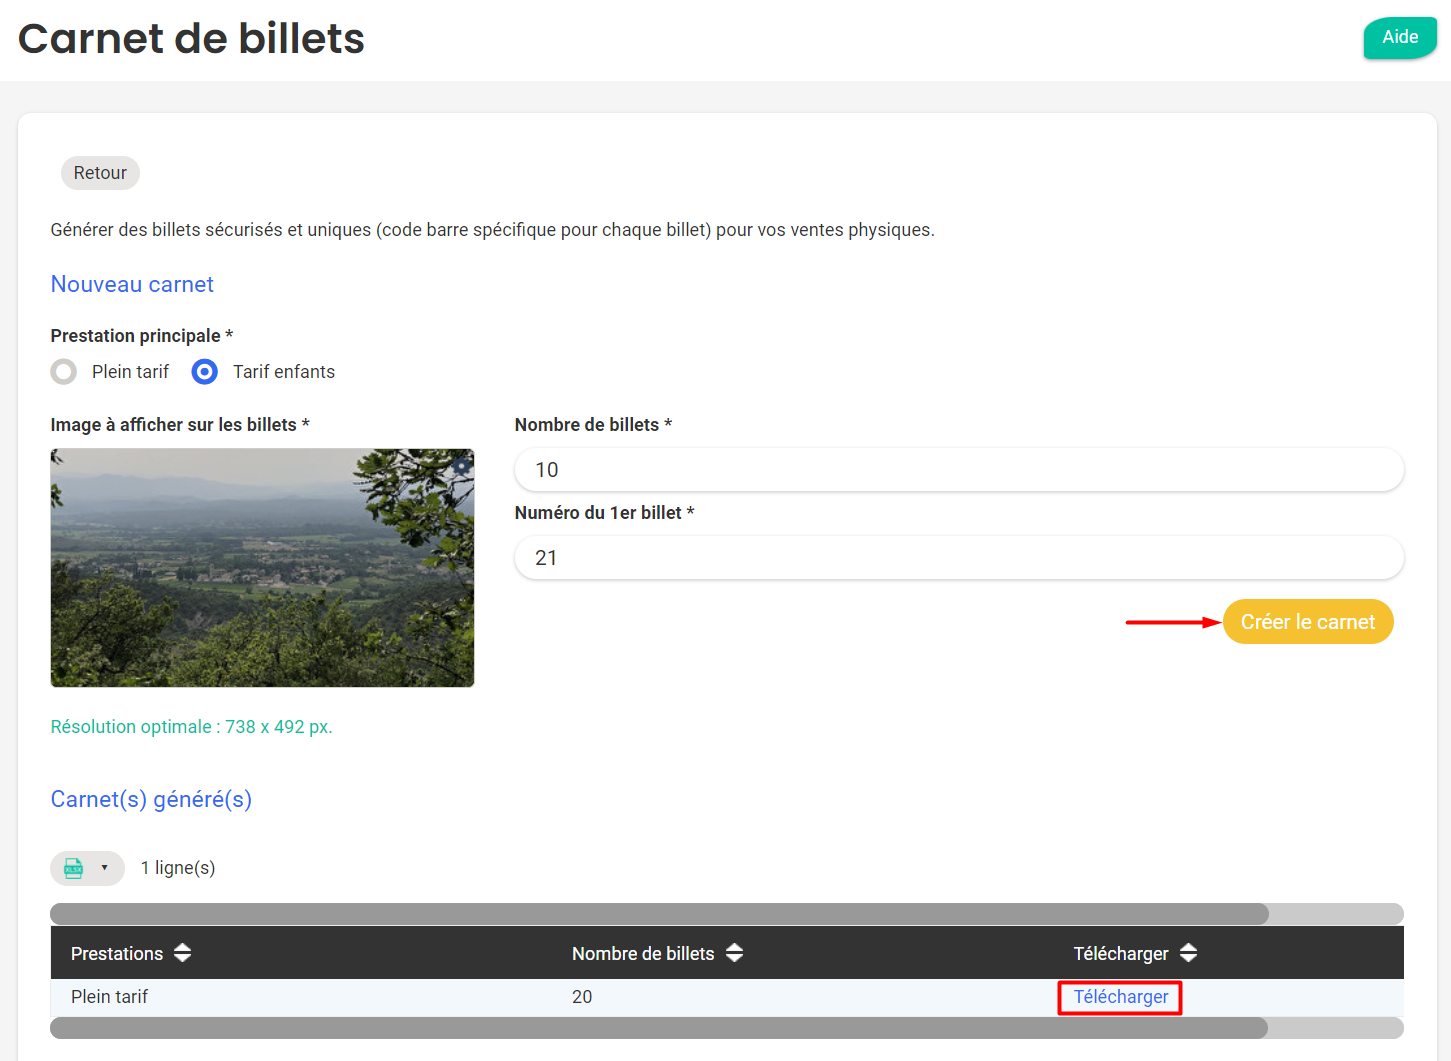
Task: Focus the Nombre de billets input field
Action: (x=958, y=470)
